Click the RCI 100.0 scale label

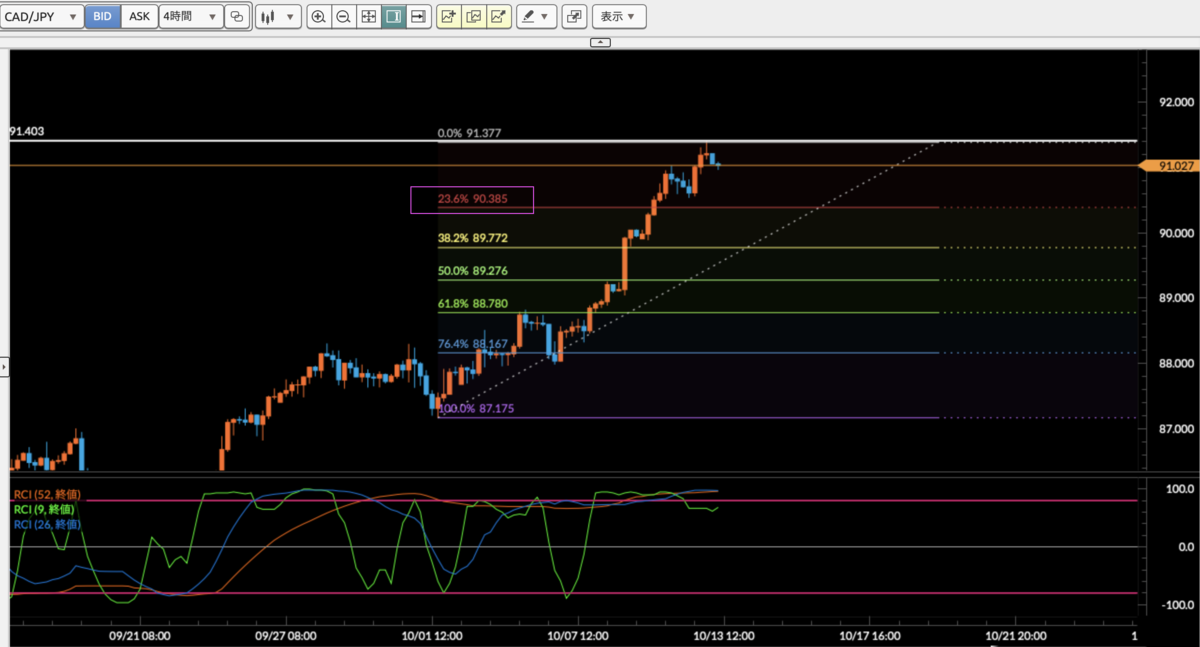click(1180, 488)
